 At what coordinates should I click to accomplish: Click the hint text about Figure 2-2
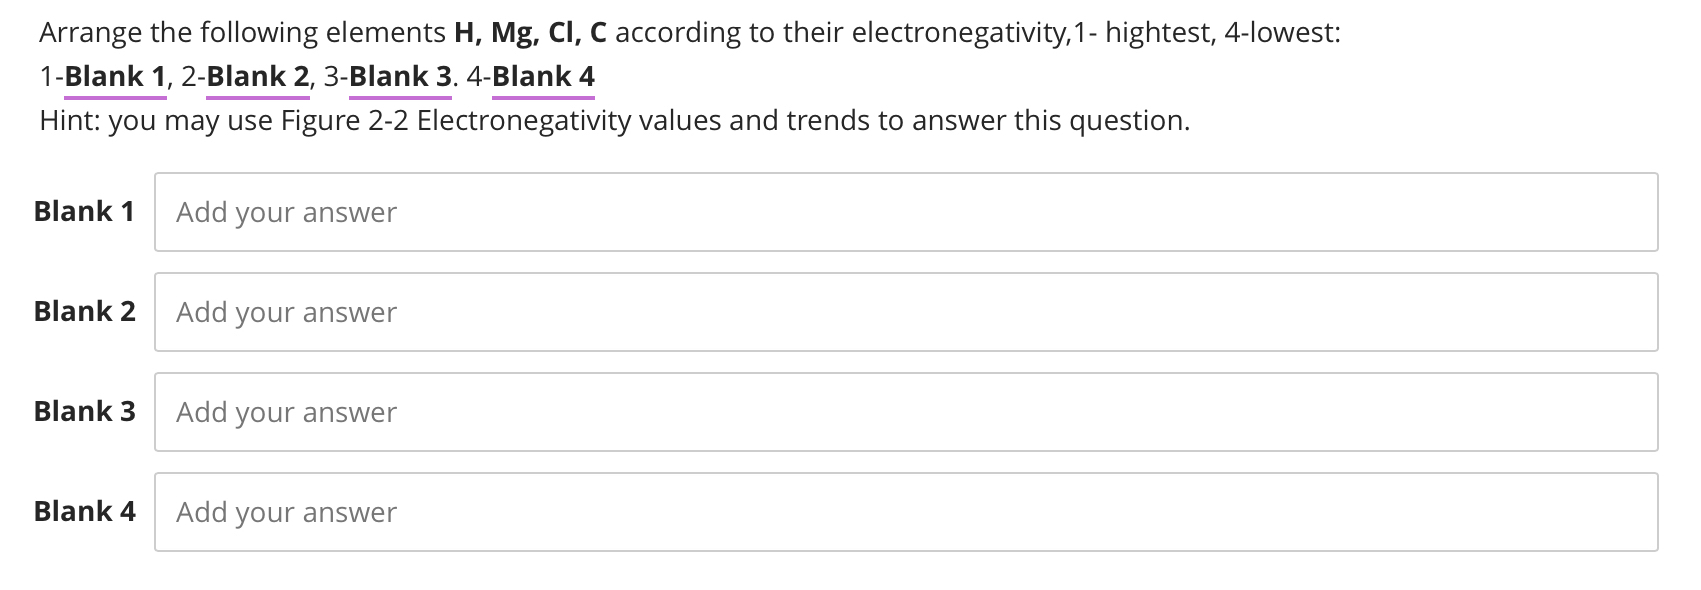point(614,121)
